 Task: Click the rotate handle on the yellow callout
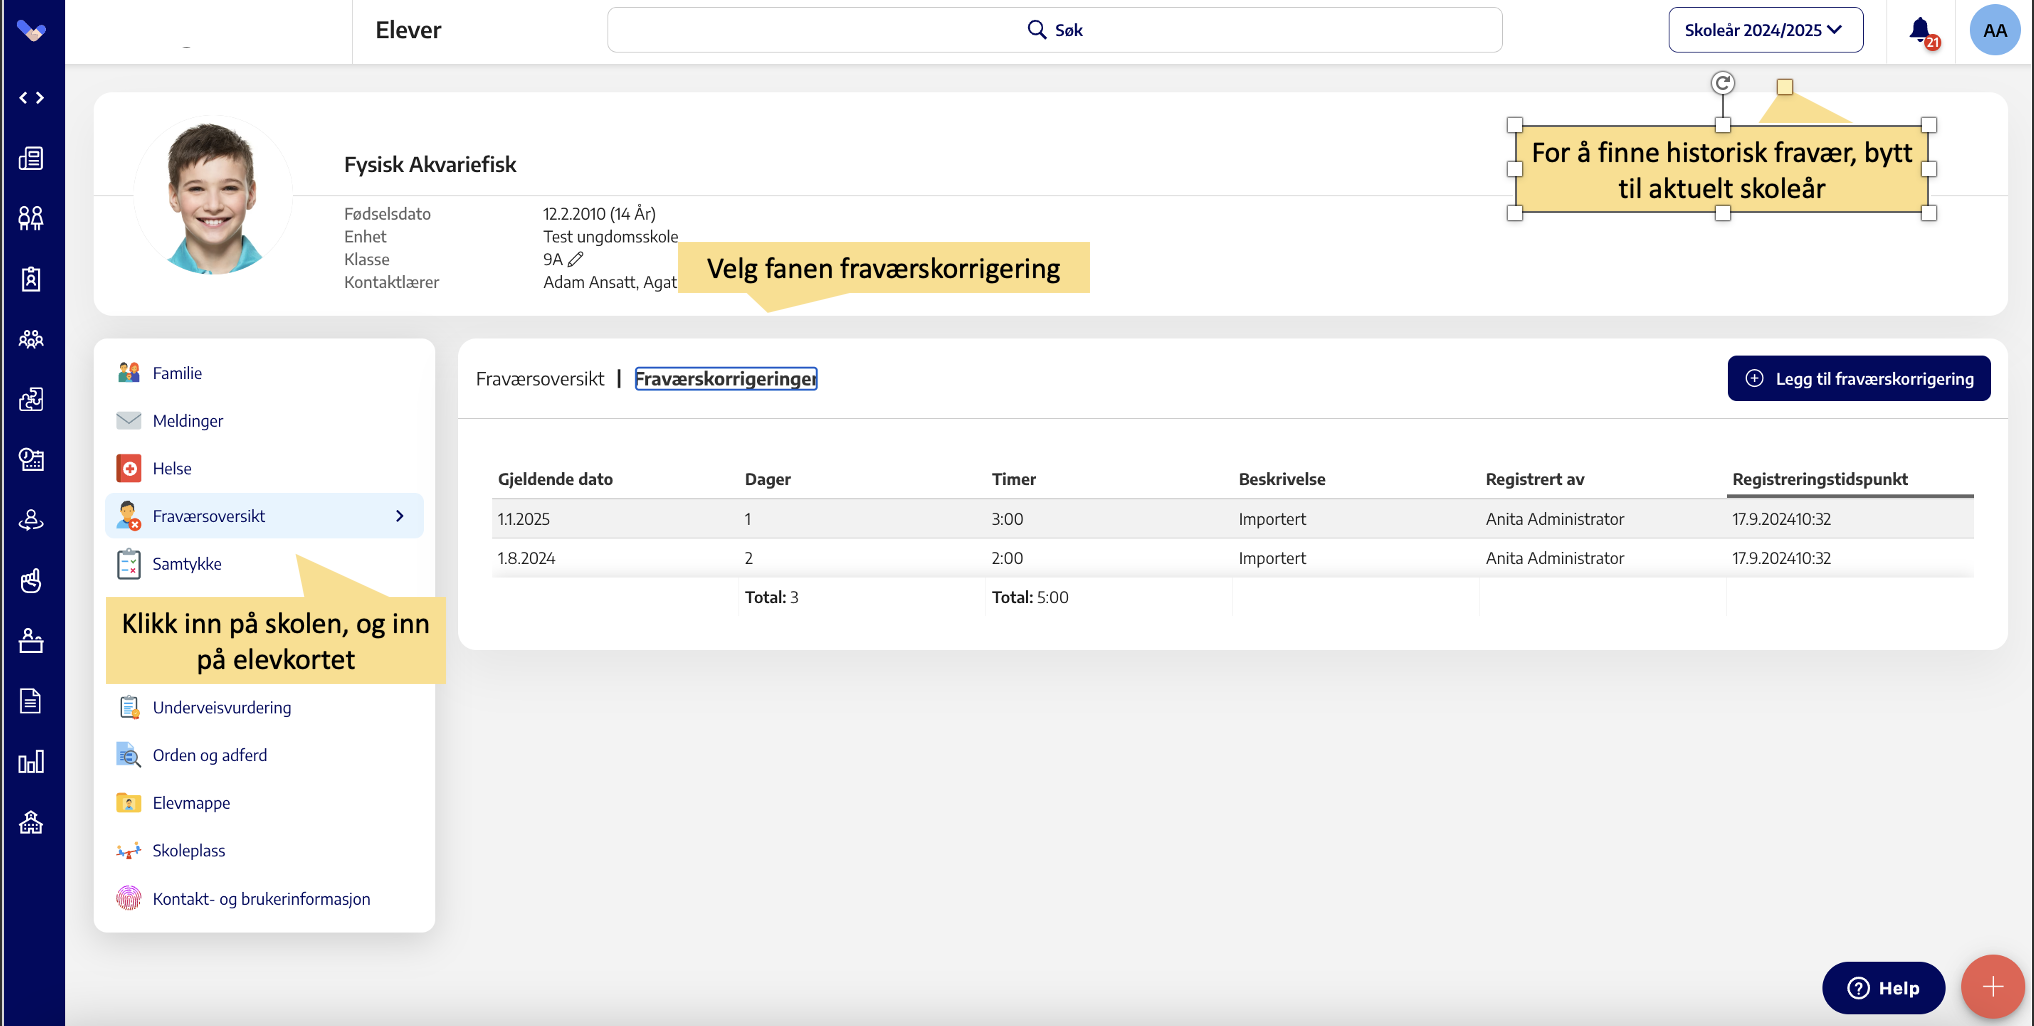[1722, 83]
